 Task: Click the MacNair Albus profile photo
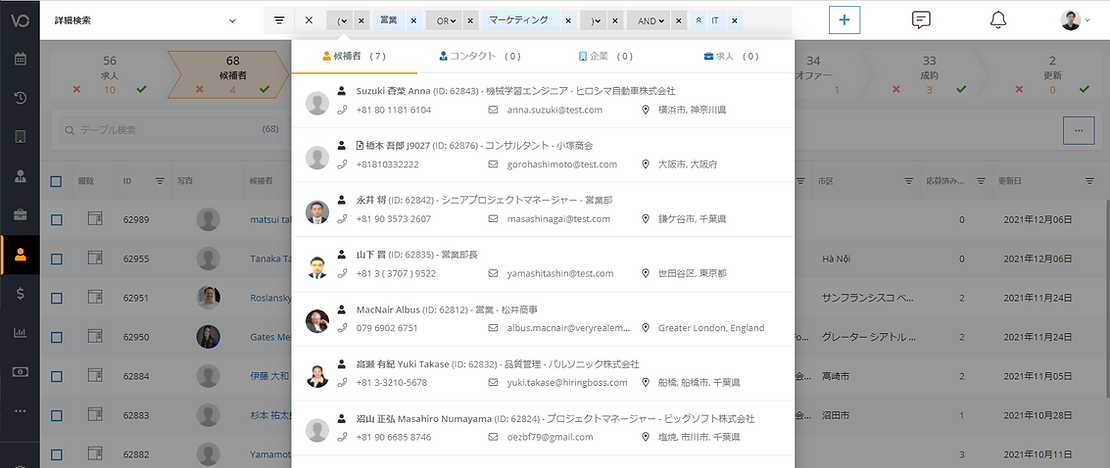click(317, 320)
